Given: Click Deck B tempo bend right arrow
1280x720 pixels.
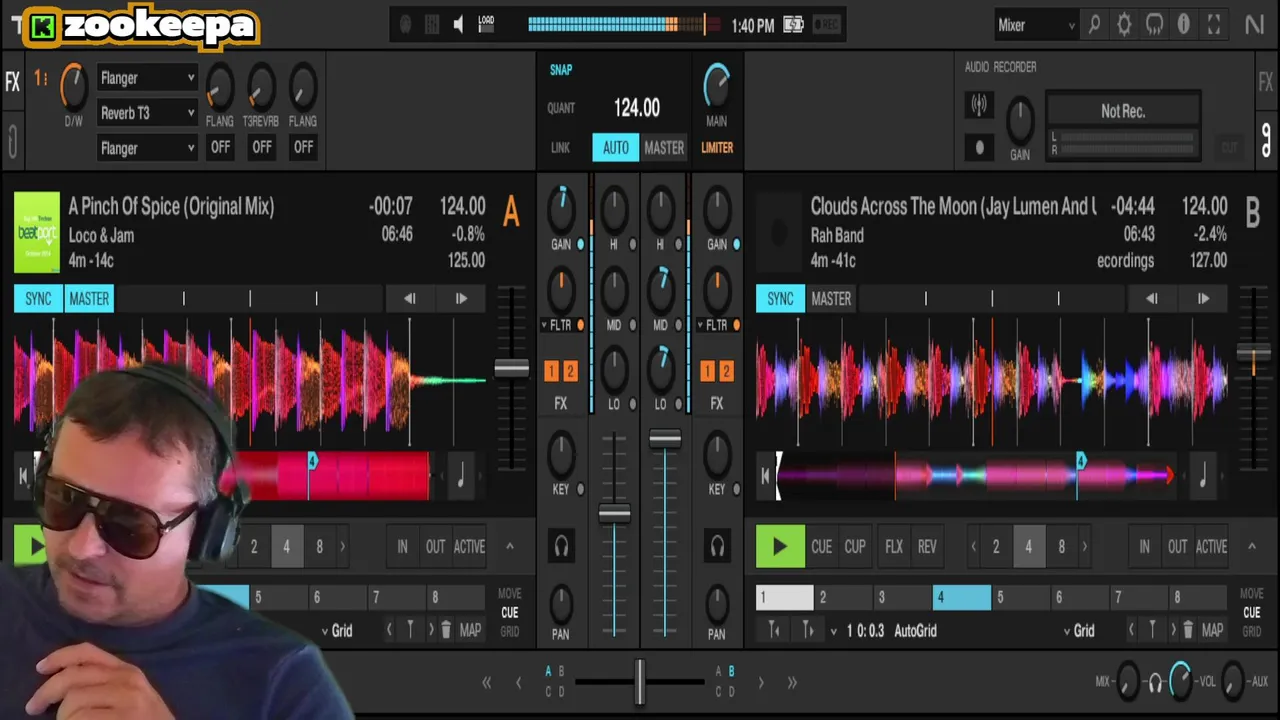Looking at the screenshot, I should (x=1203, y=298).
